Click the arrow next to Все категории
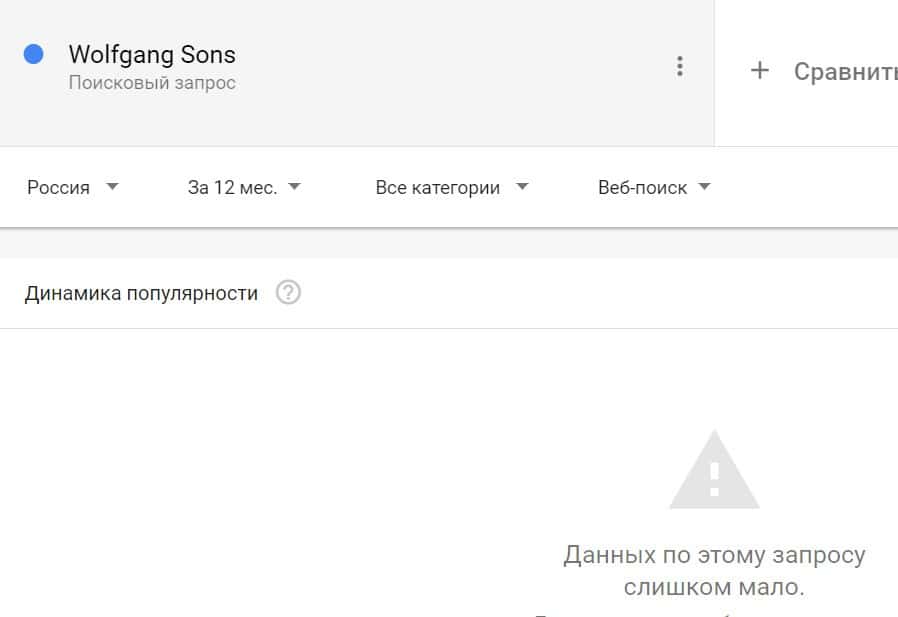The height and width of the screenshot is (617, 898). pos(522,187)
